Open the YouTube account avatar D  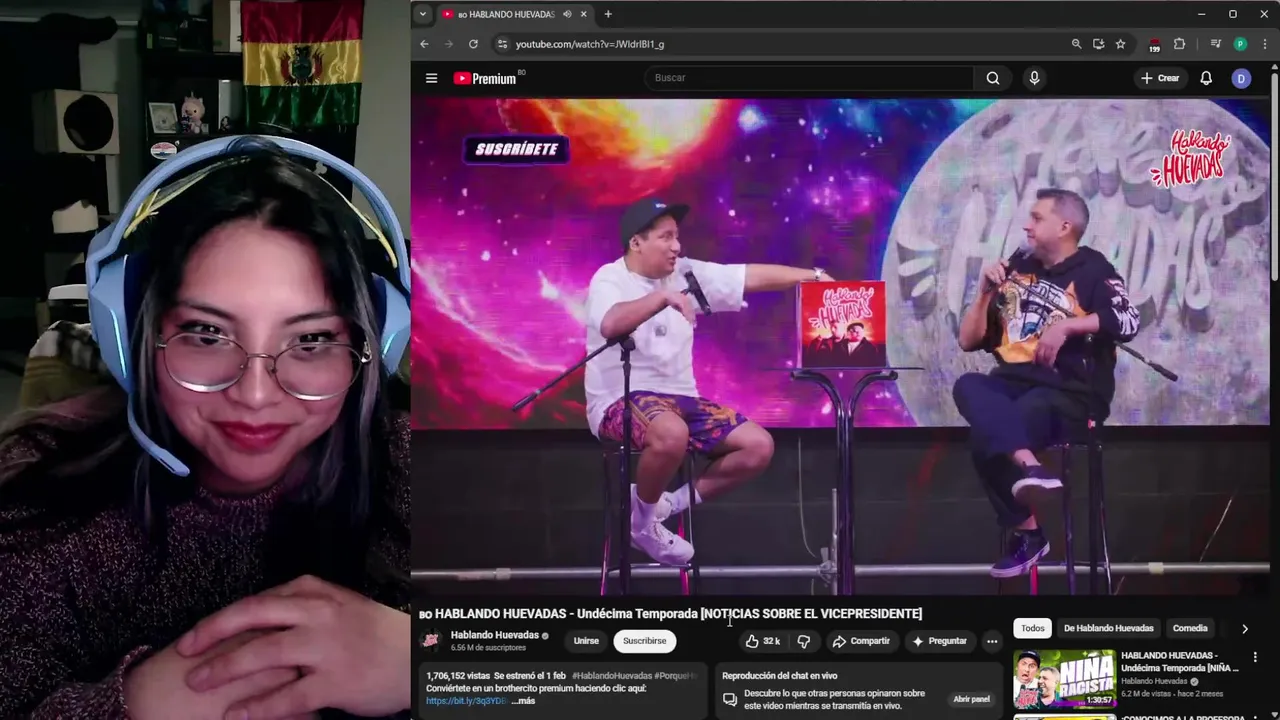[1241, 78]
